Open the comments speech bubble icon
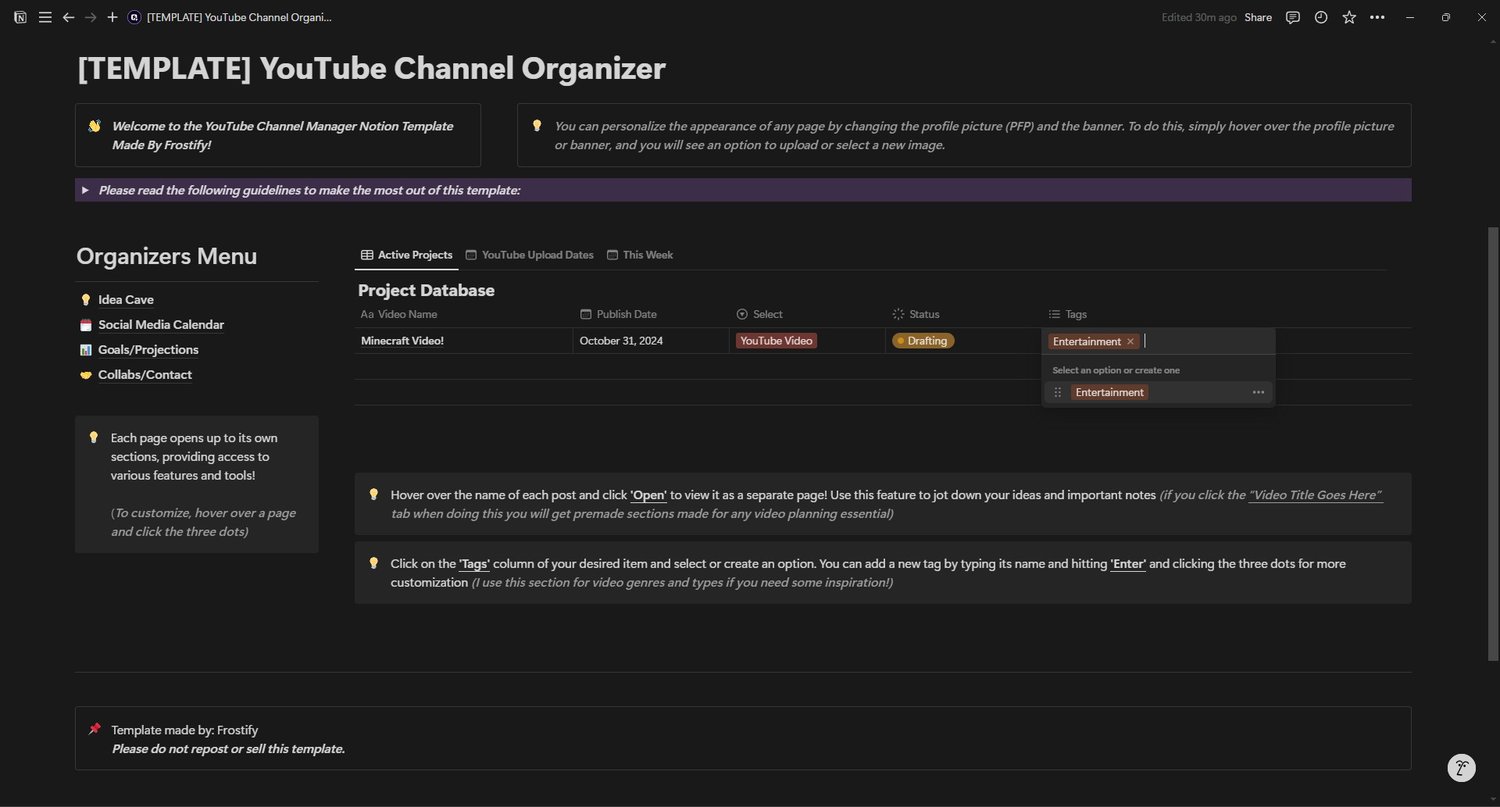The width and height of the screenshot is (1500, 807). (x=1293, y=17)
